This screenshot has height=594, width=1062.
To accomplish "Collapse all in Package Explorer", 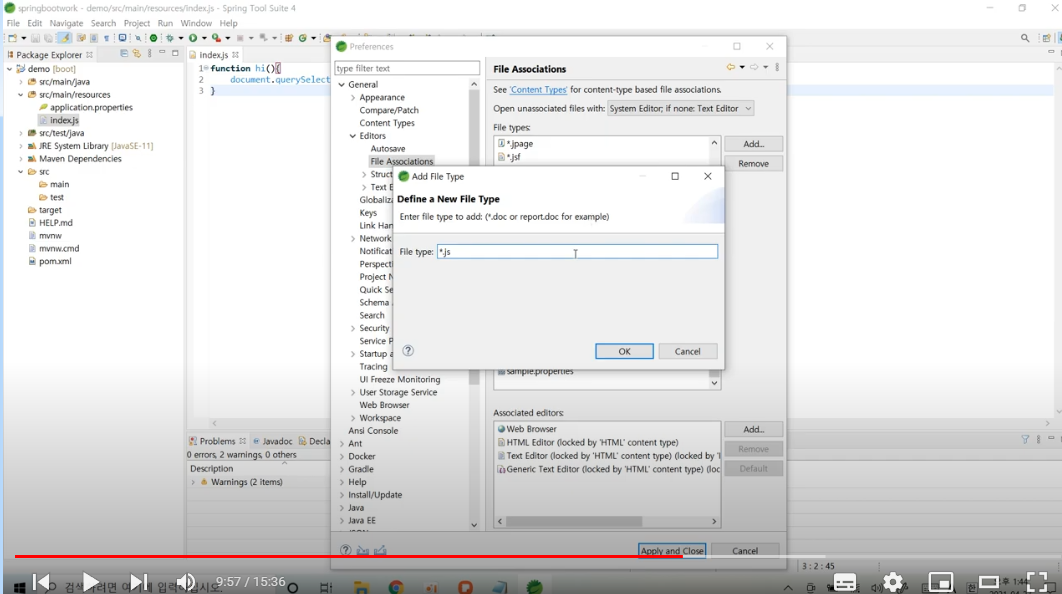I will (x=123, y=54).
